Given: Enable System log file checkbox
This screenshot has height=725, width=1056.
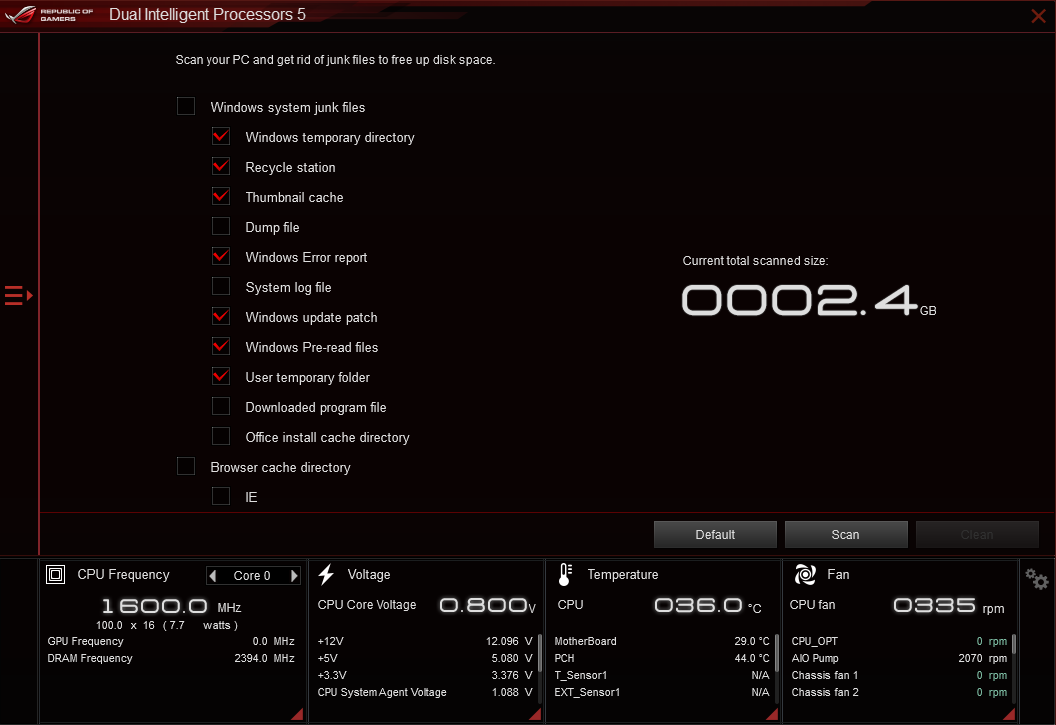Looking at the screenshot, I should pos(221,286).
